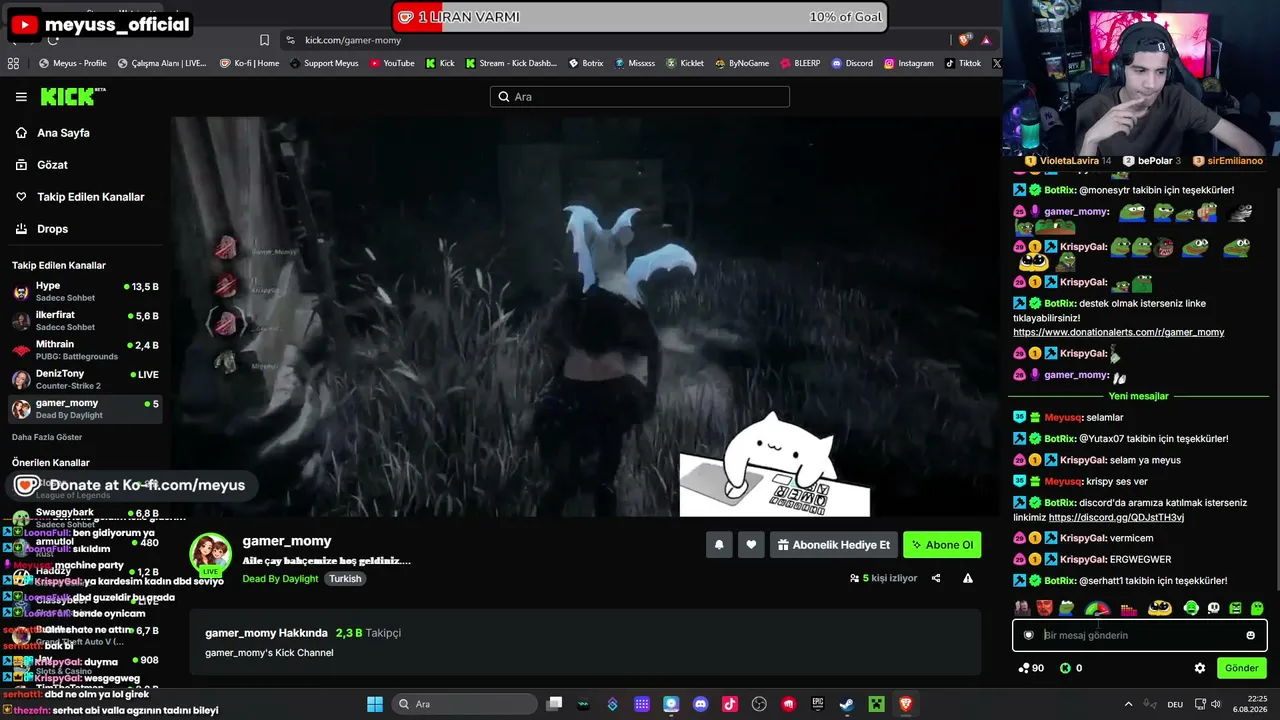Open gamer_momy profile avatar
The image size is (1280, 720).
click(x=211, y=554)
